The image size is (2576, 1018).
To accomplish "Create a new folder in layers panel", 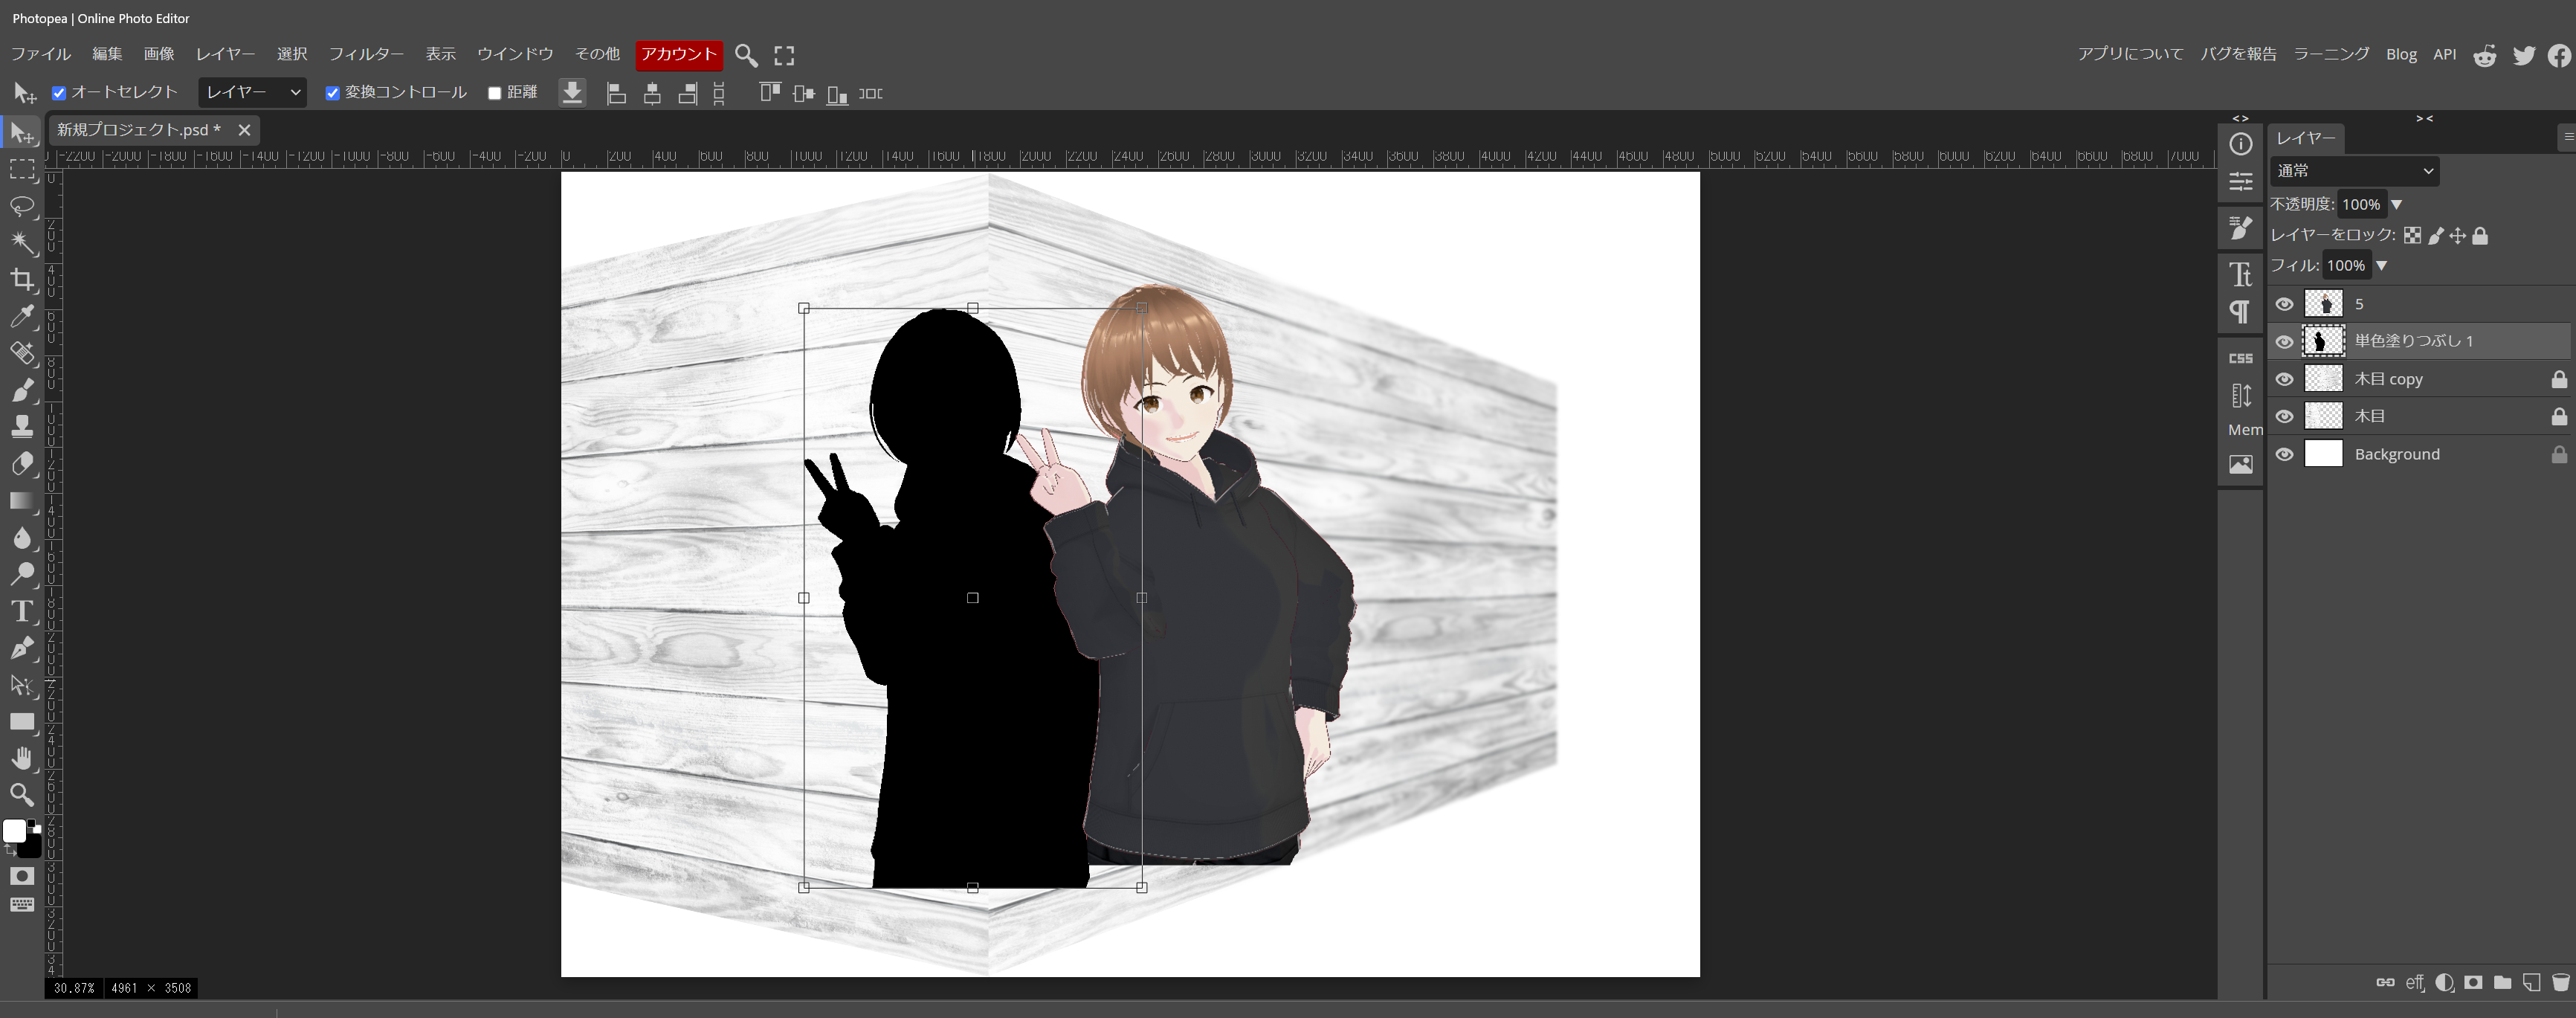I will coord(2502,982).
